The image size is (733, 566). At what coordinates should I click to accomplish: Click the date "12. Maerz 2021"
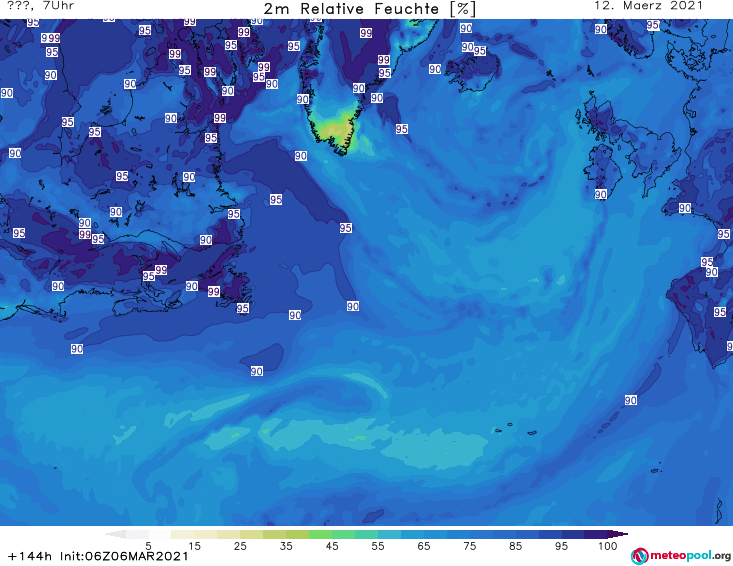pos(648,6)
